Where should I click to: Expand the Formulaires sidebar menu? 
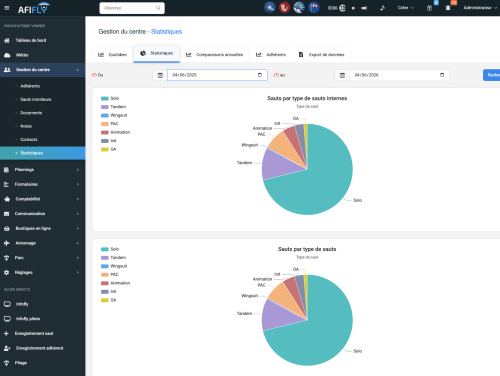pyautogui.click(x=42, y=184)
